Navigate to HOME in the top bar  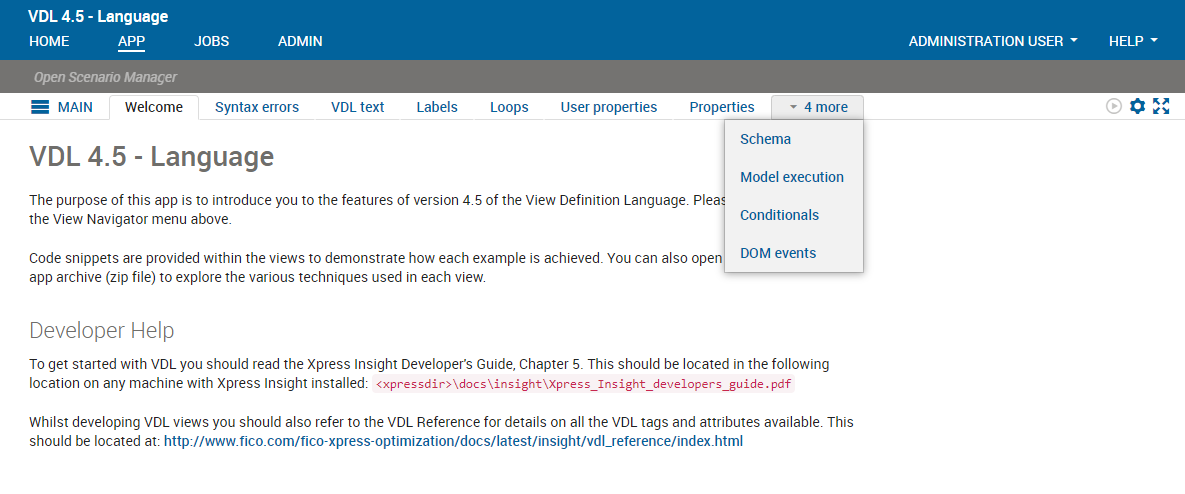[x=49, y=41]
